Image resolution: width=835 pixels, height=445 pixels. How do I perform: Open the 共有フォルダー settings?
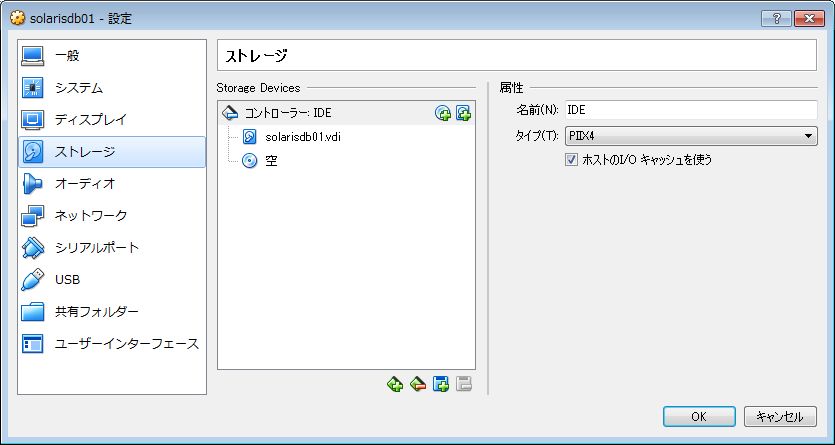pyautogui.click(x=112, y=311)
